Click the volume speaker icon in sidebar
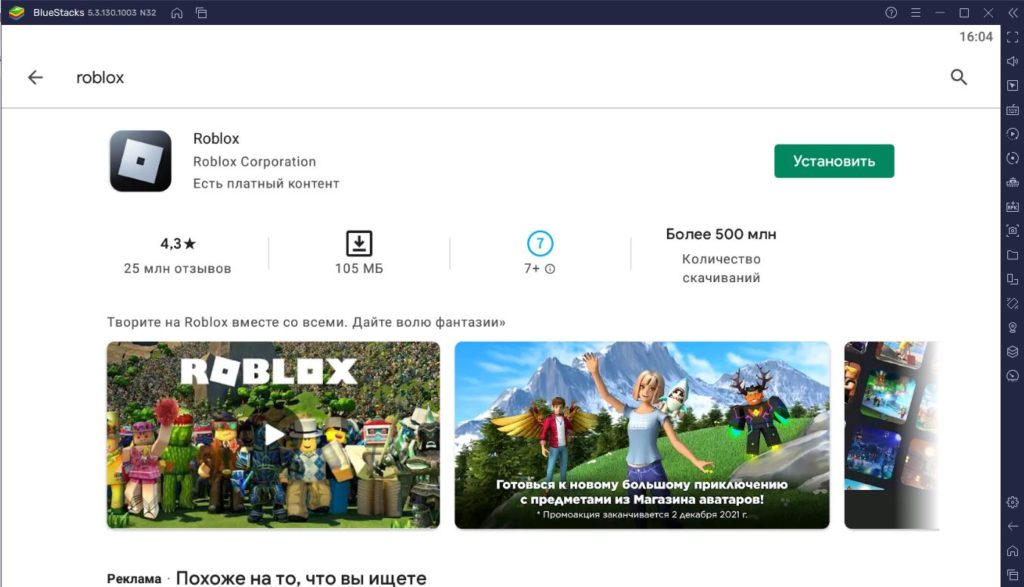The image size is (1024, 587). pos(1012,61)
